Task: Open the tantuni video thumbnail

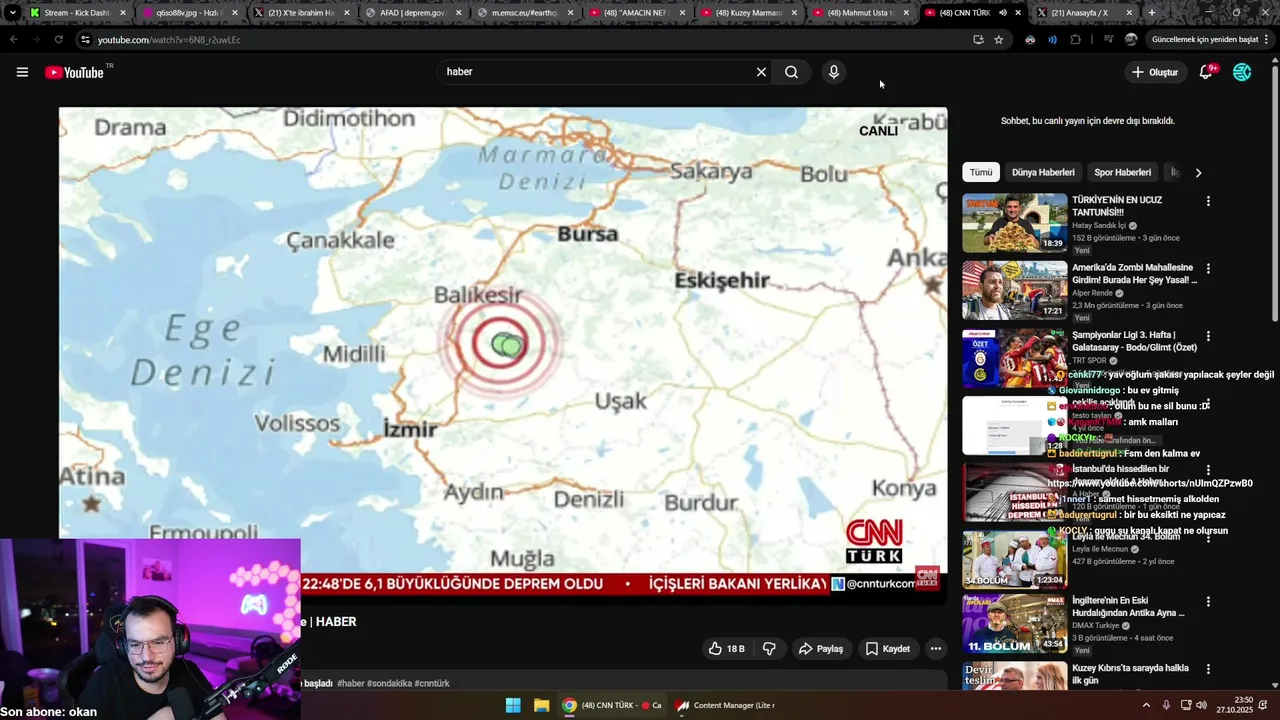Action: click(1014, 222)
